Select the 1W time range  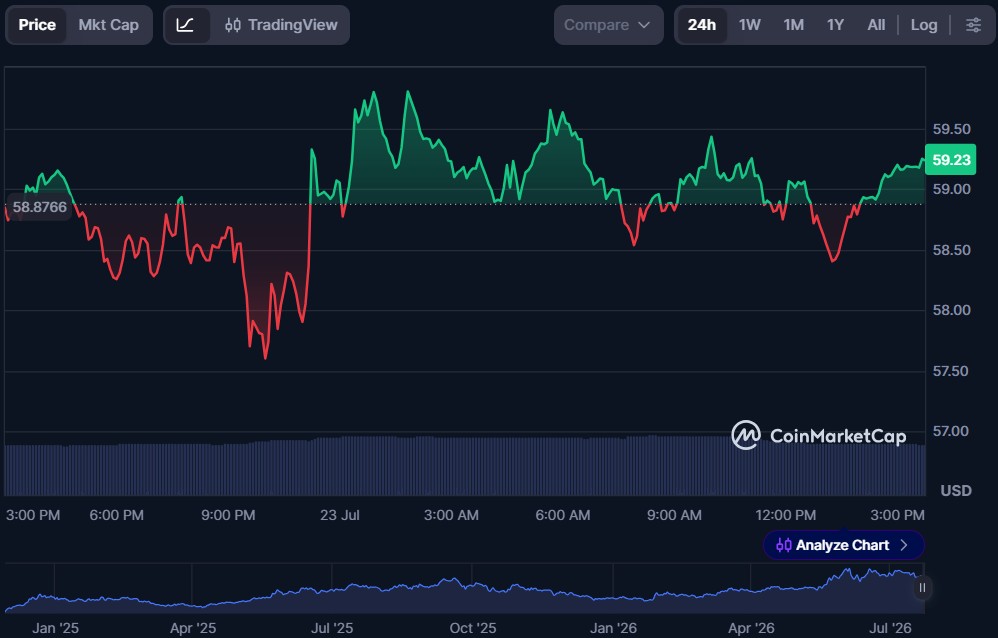tap(750, 25)
